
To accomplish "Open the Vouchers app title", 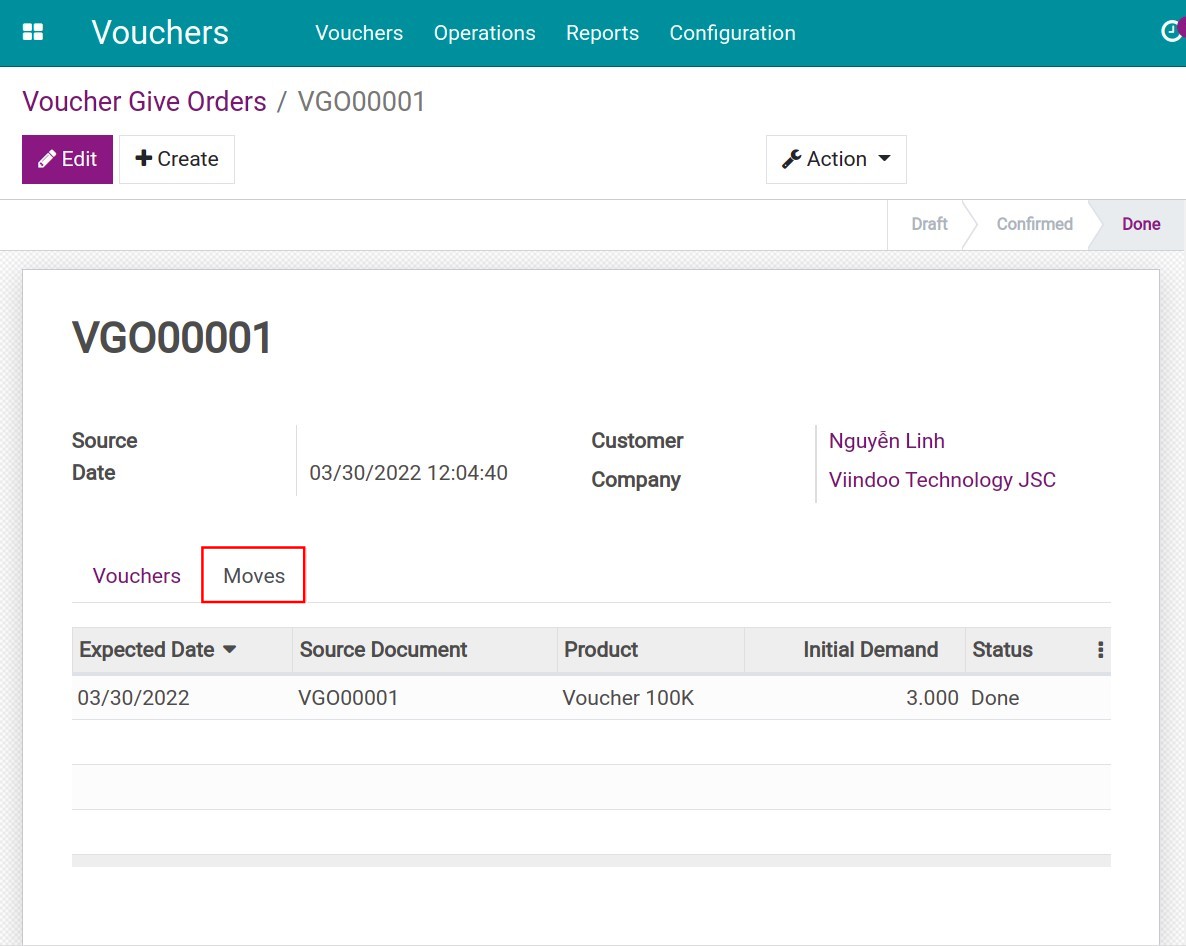I will tap(160, 33).
